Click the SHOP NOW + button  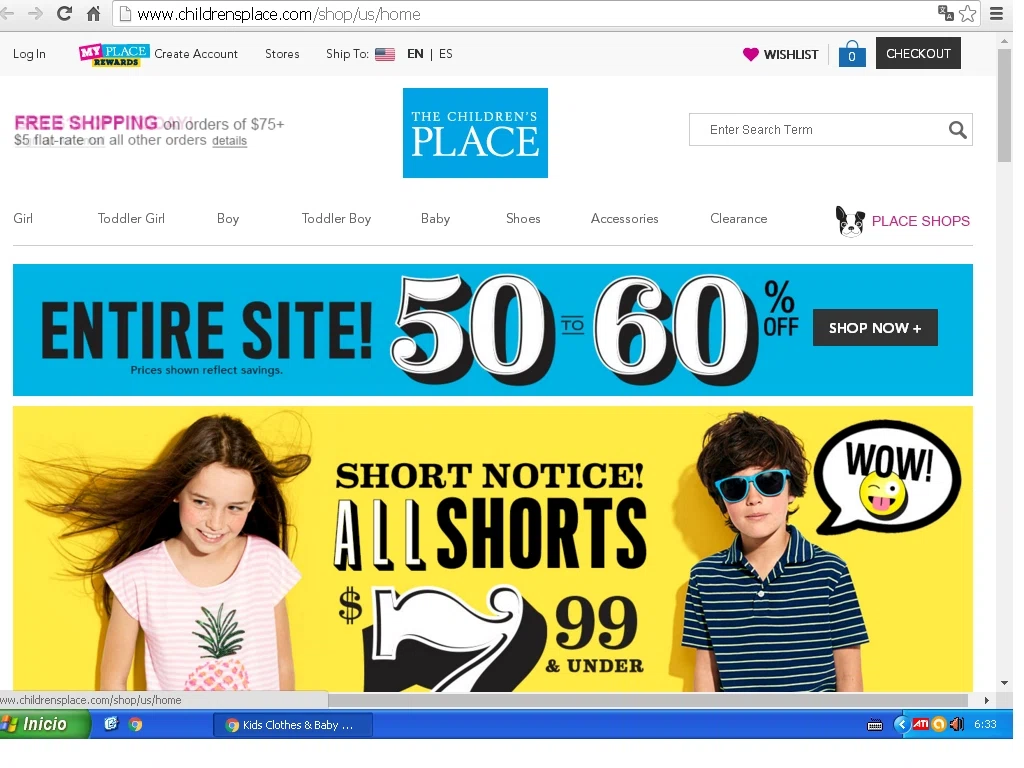875,328
